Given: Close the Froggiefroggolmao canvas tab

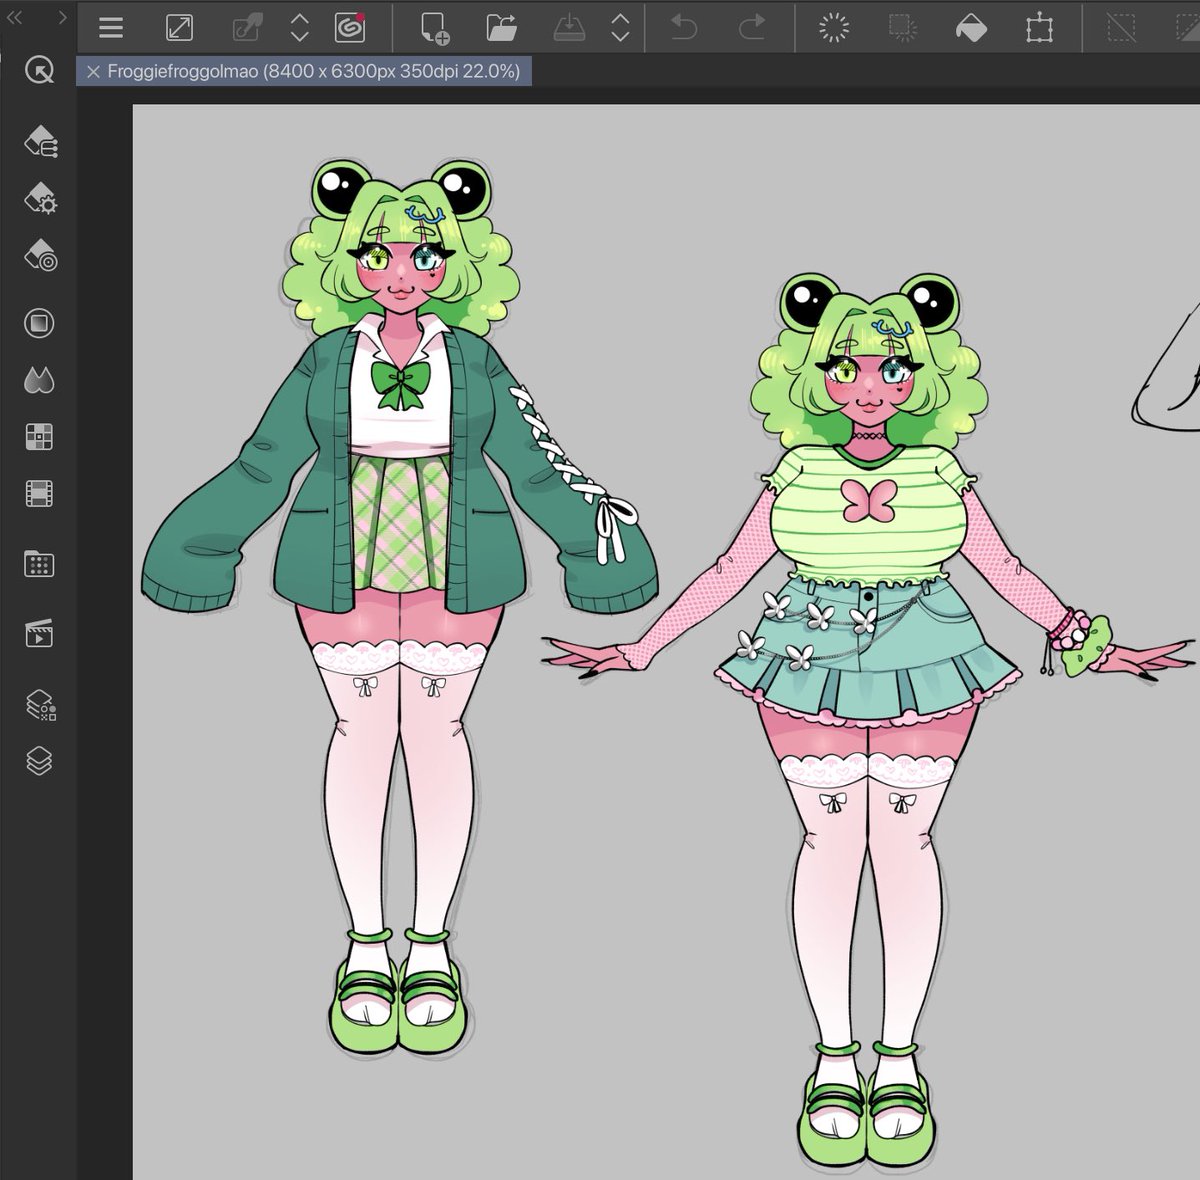Looking at the screenshot, I should pos(93,72).
